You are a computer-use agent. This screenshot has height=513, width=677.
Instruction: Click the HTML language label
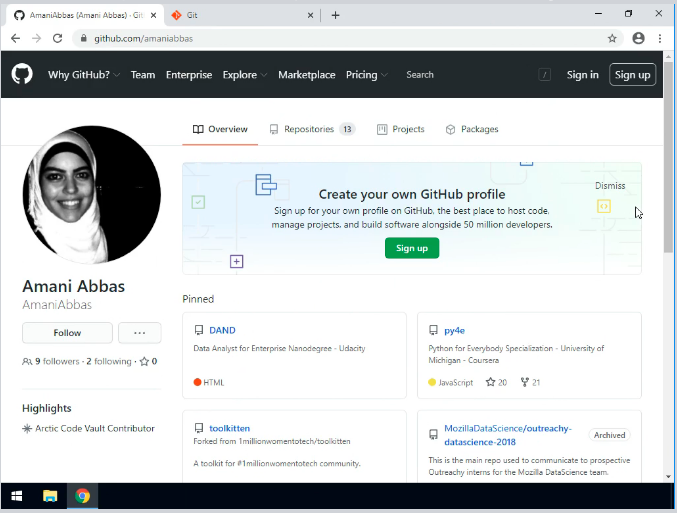tap(213, 382)
